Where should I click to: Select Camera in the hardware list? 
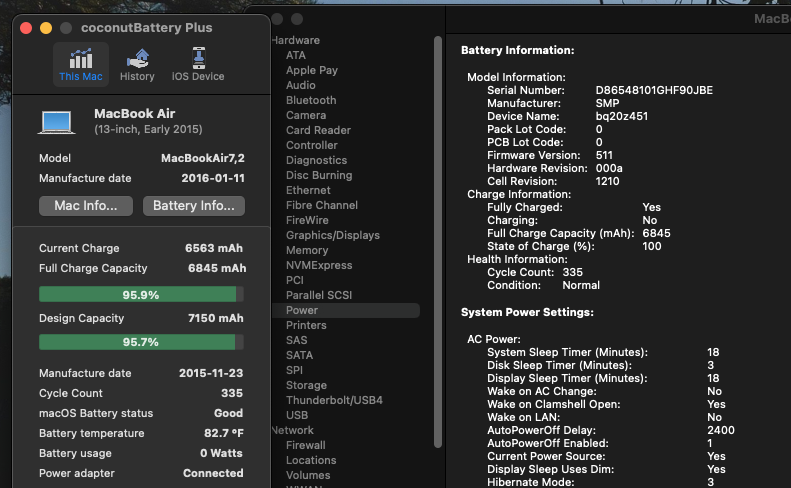tap(306, 115)
